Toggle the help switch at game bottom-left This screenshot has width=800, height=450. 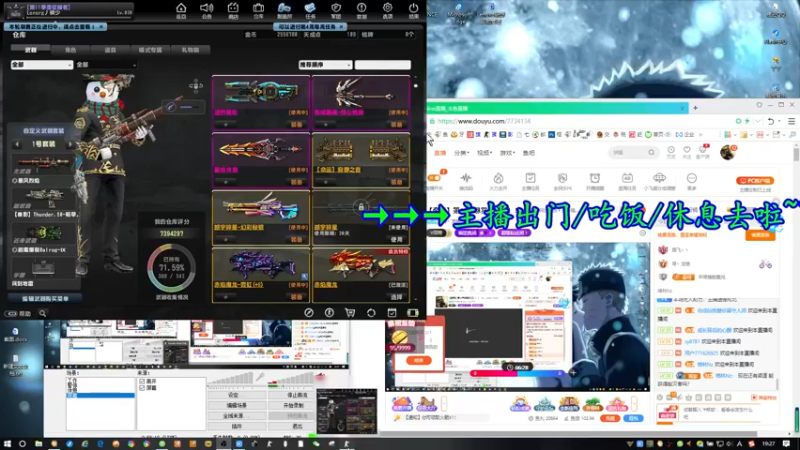[x=11, y=313]
